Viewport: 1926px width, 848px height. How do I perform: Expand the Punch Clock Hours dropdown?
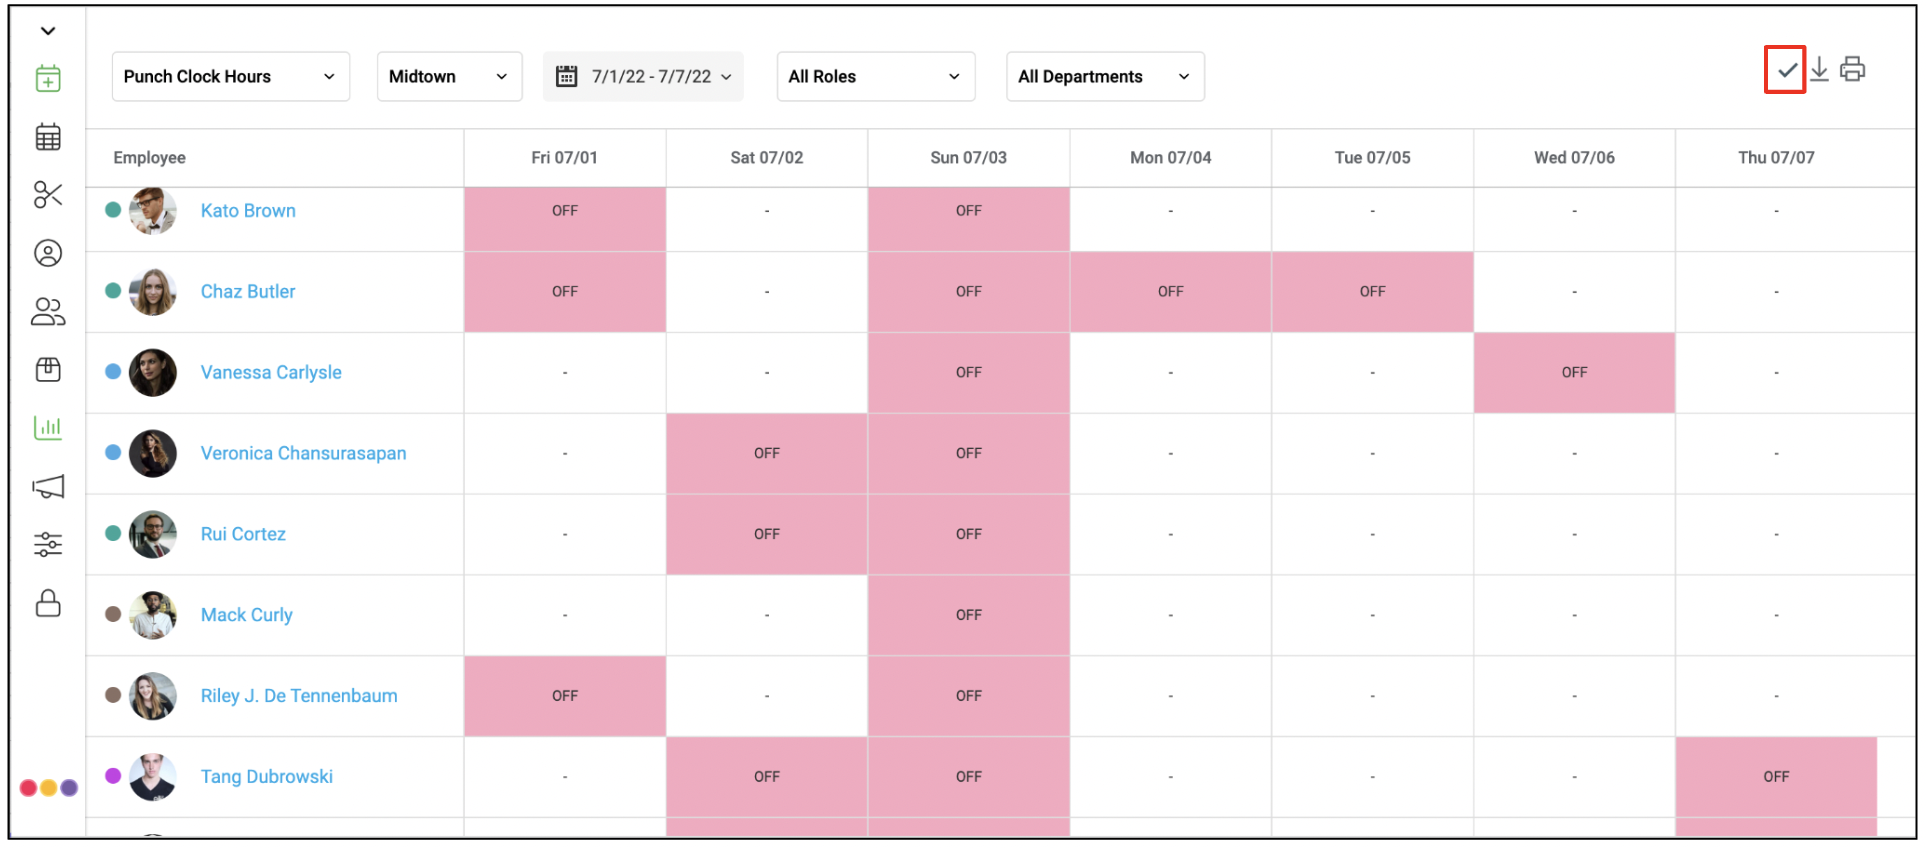(231, 77)
